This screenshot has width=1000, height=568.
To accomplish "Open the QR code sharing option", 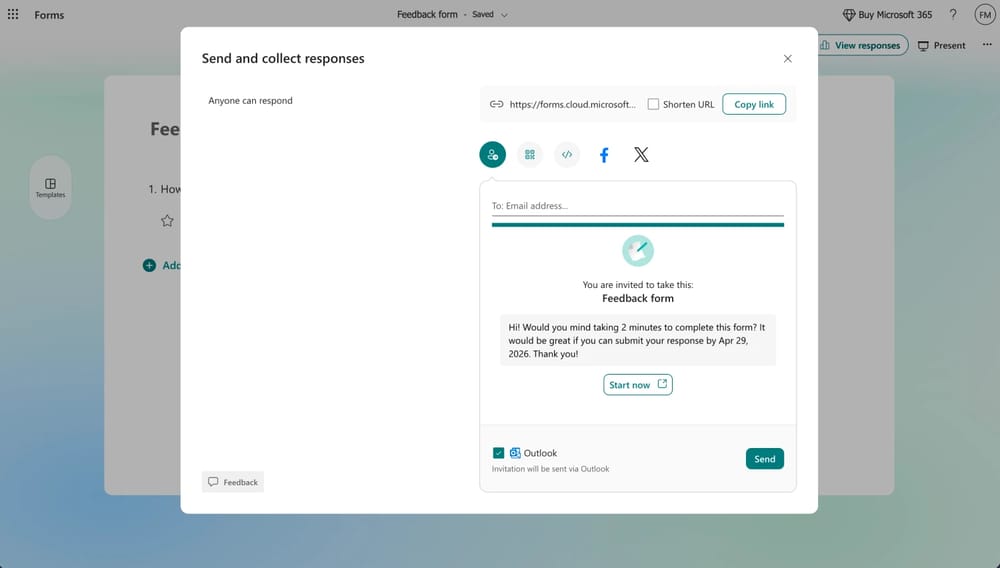I will 530,155.
